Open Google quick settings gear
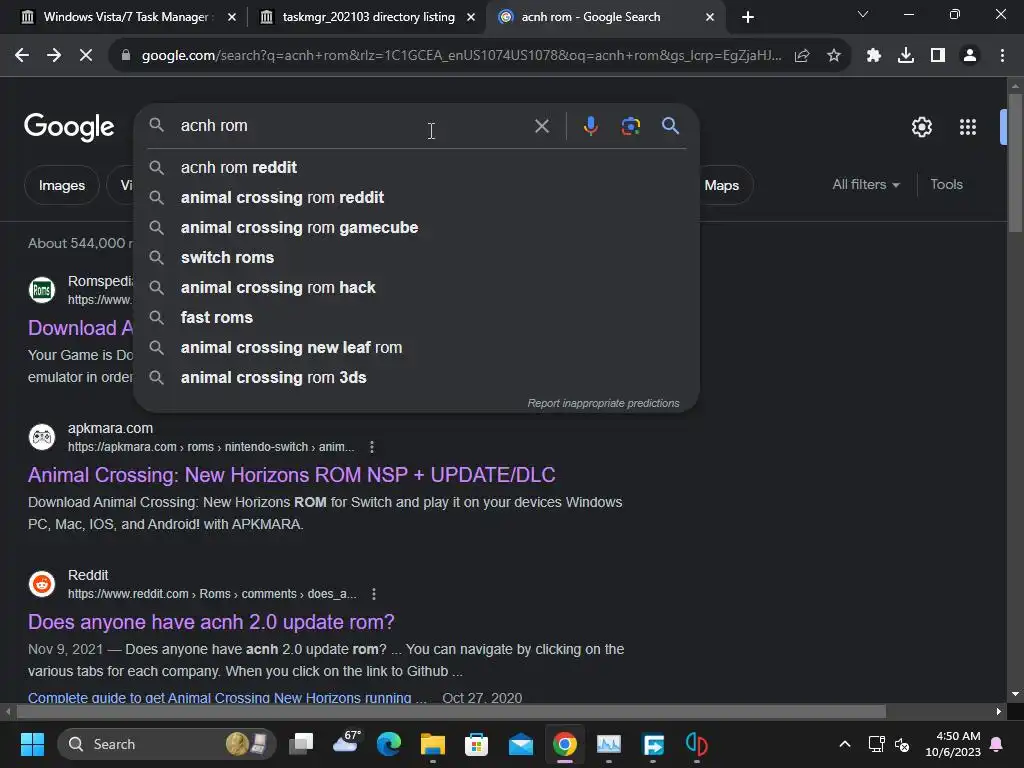 click(x=921, y=127)
